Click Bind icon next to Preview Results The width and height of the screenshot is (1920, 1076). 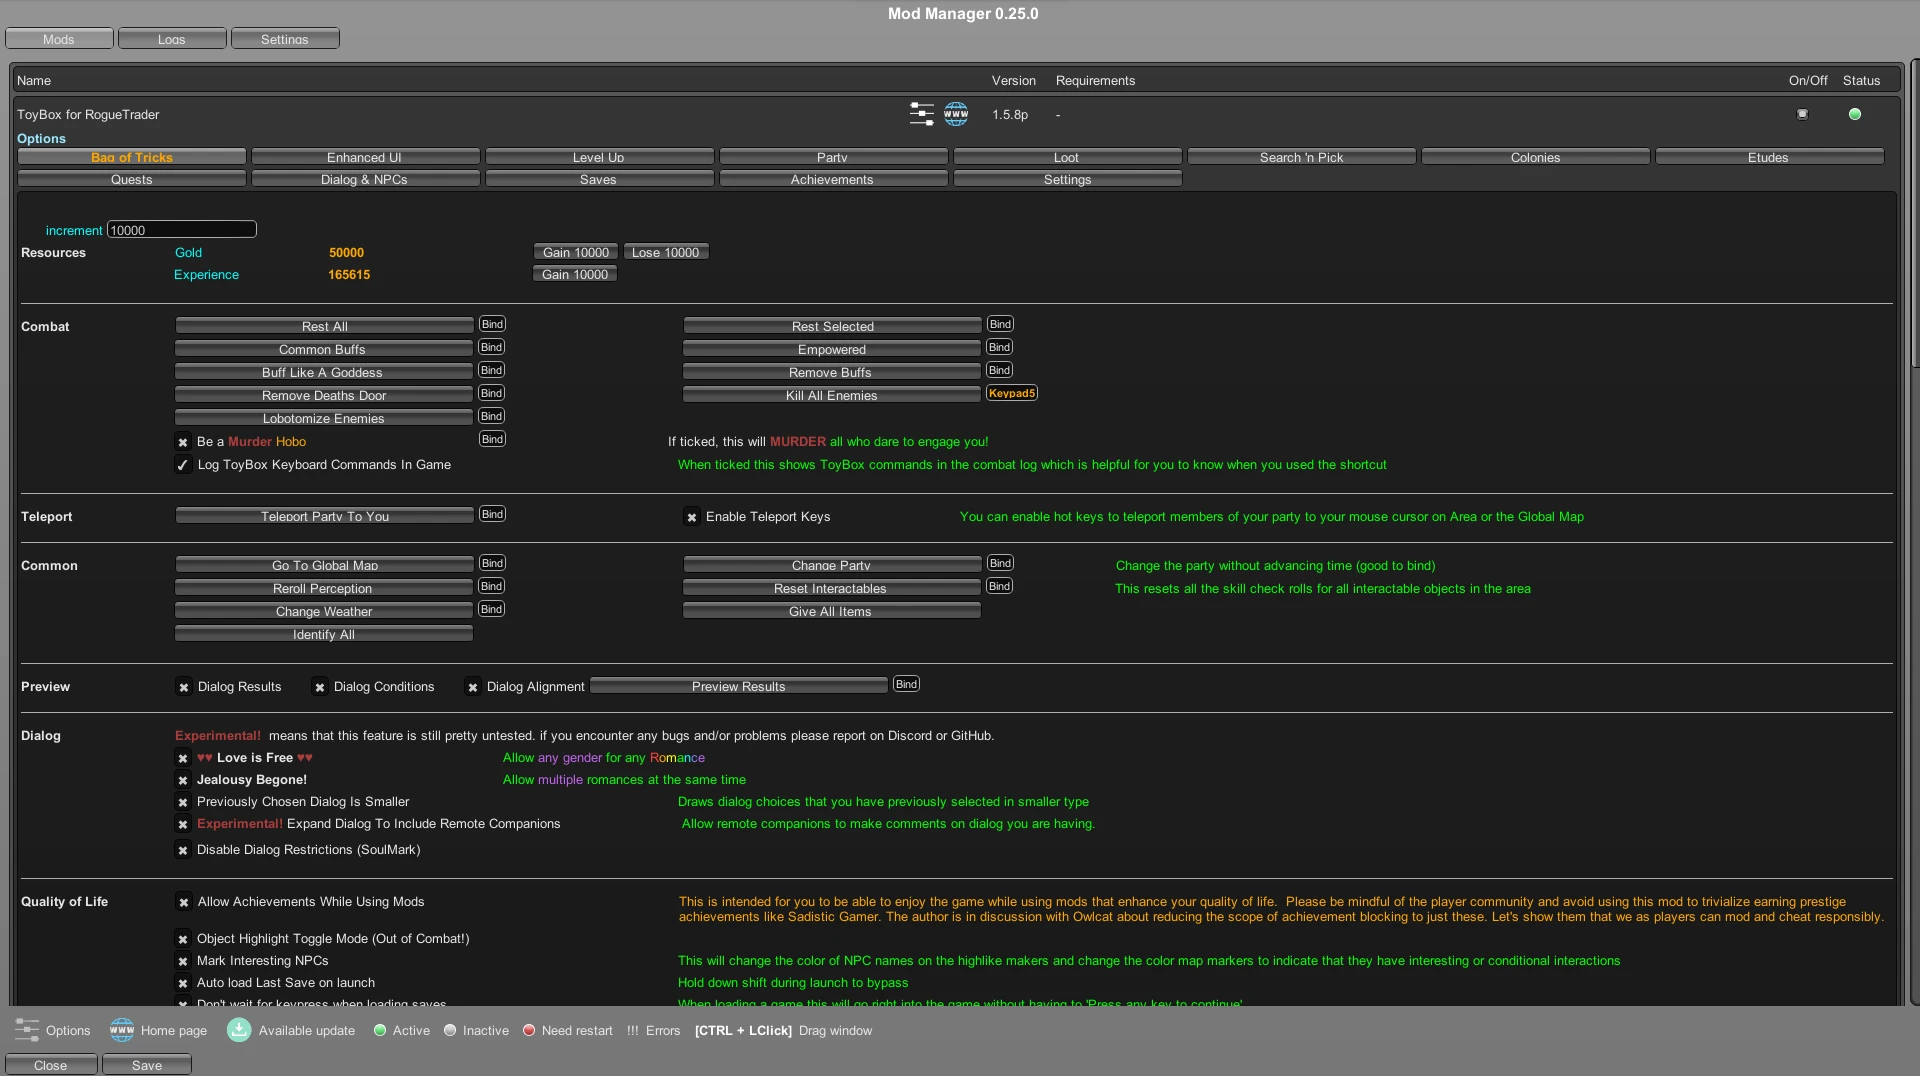tap(905, 684)
